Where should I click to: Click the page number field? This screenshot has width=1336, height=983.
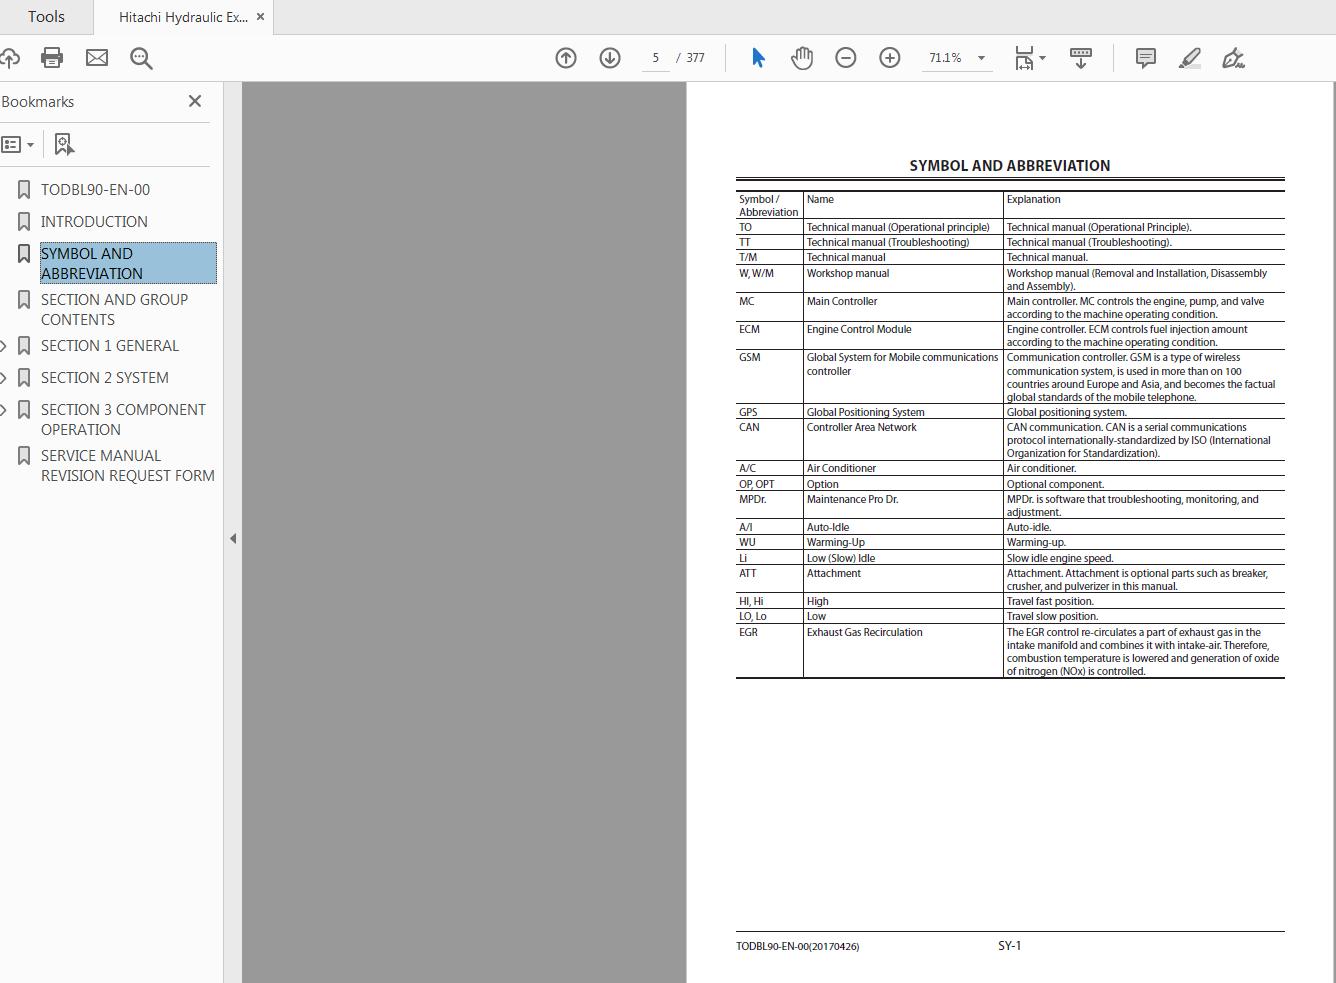click(x=656, y=58)
